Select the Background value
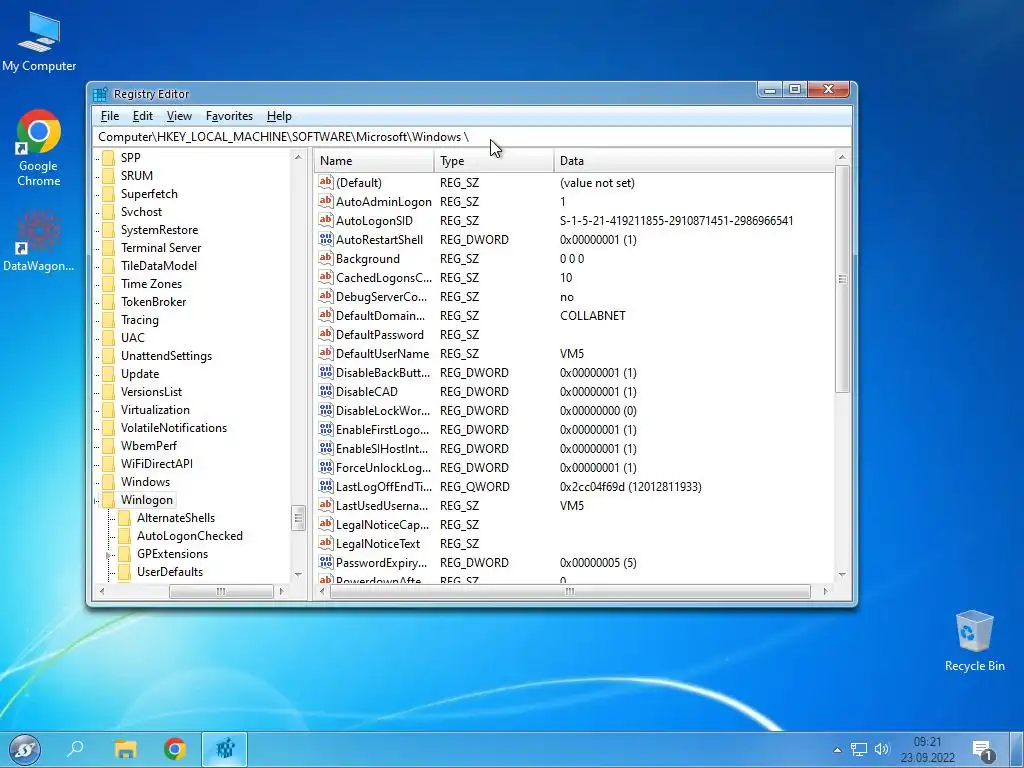Screen dimensions: 1024x768 coord(368,259)
